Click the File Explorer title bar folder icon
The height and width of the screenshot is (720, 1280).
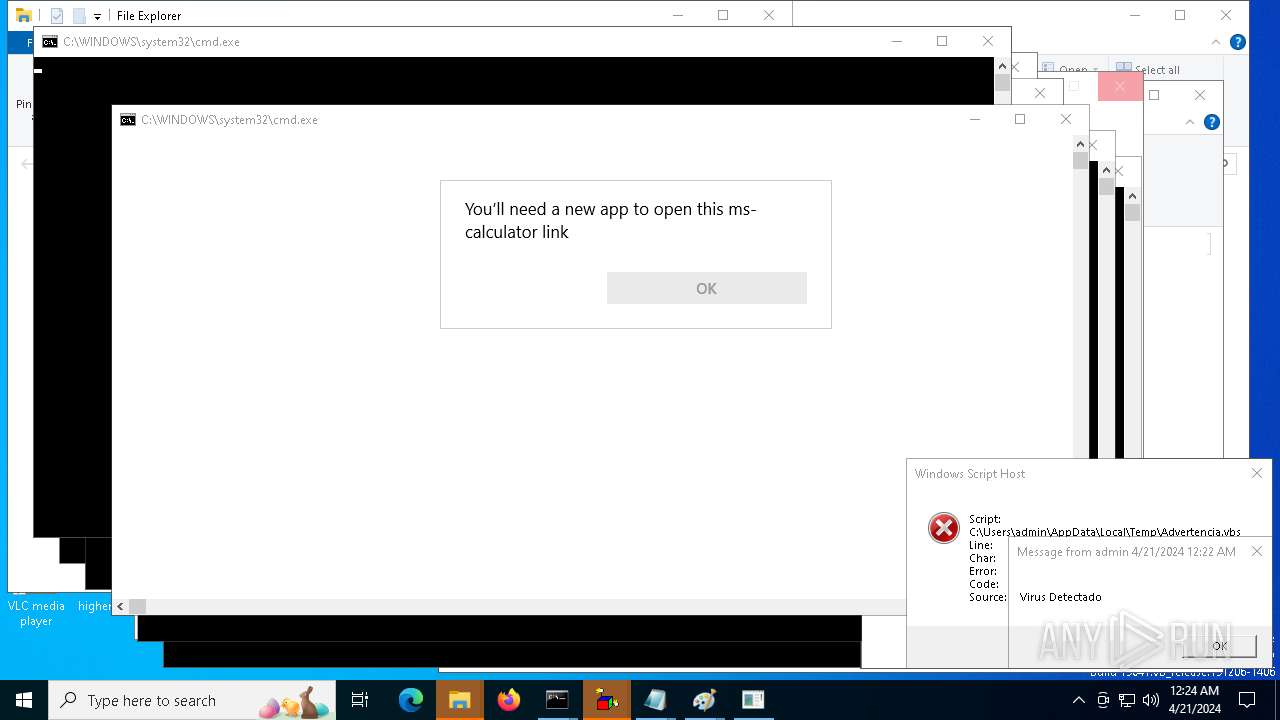pos(23,15)
